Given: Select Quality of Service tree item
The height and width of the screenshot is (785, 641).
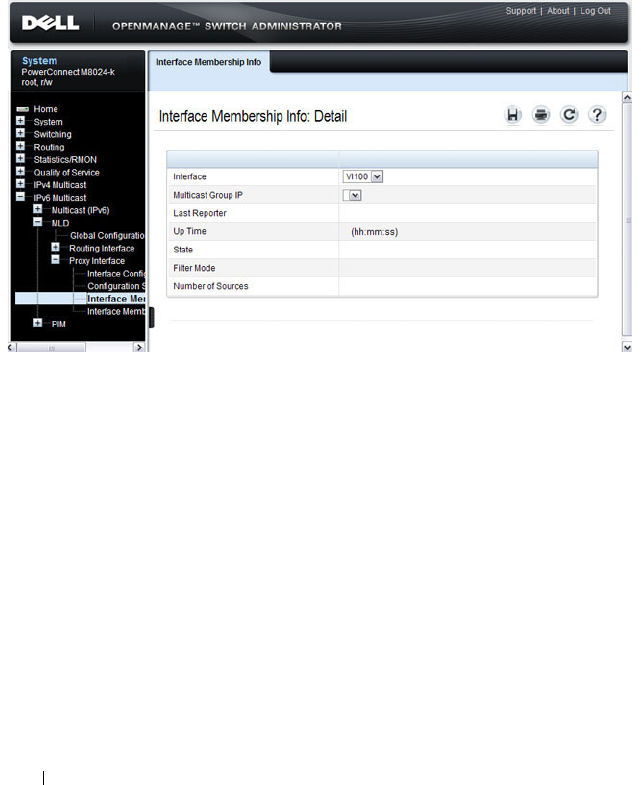Looking at the screenshot, I should (x=67, y=173).
